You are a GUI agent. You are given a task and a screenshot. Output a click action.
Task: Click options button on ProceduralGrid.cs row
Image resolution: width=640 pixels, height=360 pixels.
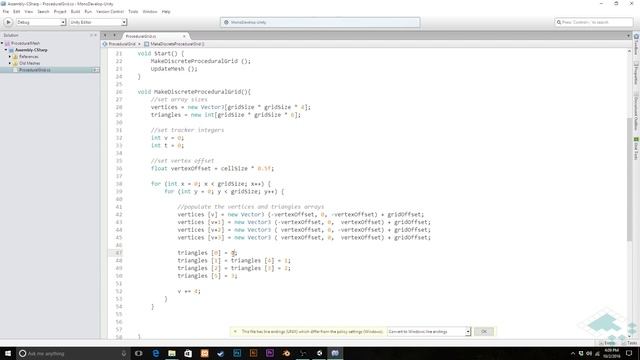pos(95,70)
